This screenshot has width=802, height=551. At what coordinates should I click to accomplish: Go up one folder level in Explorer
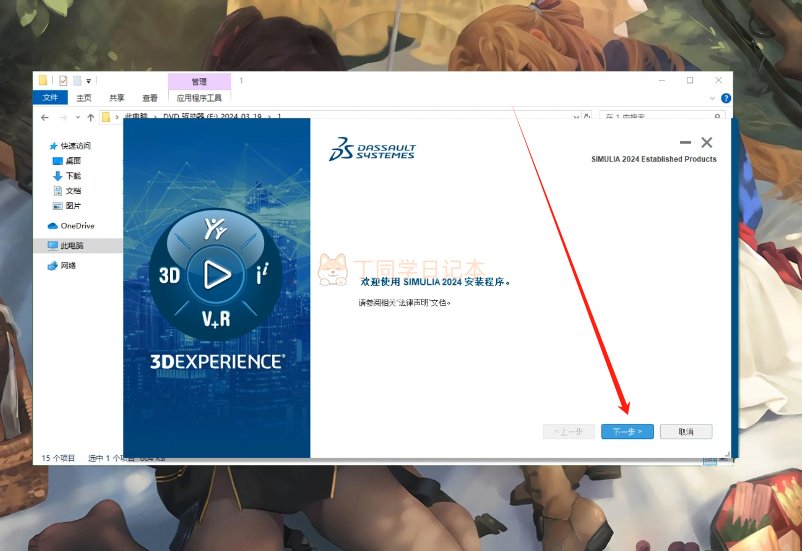(90, 117)
